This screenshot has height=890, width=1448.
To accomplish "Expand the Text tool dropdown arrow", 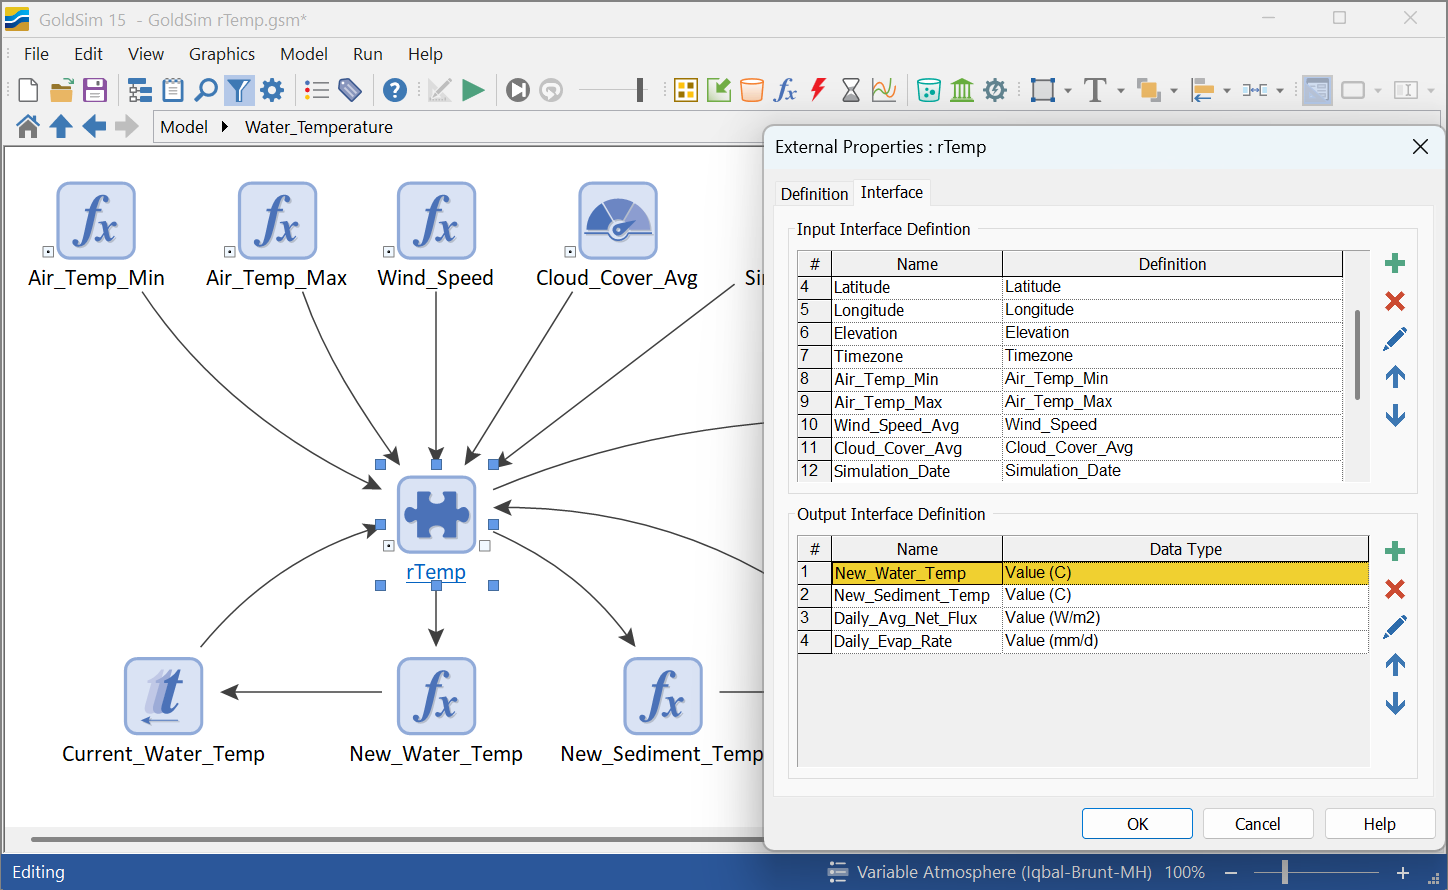I will click(x=1121, y=91).
